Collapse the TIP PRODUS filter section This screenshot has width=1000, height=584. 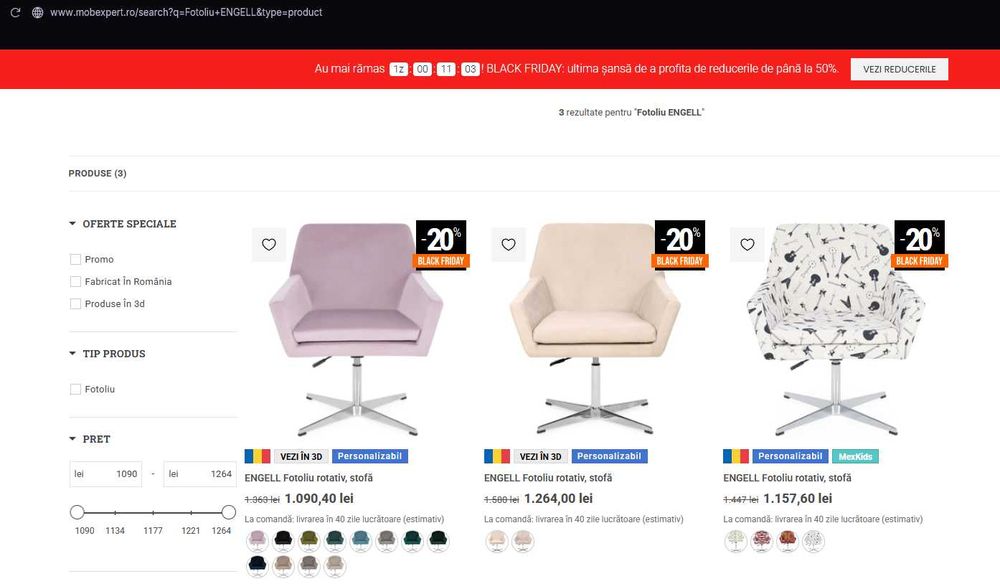(x=107, y=354)
